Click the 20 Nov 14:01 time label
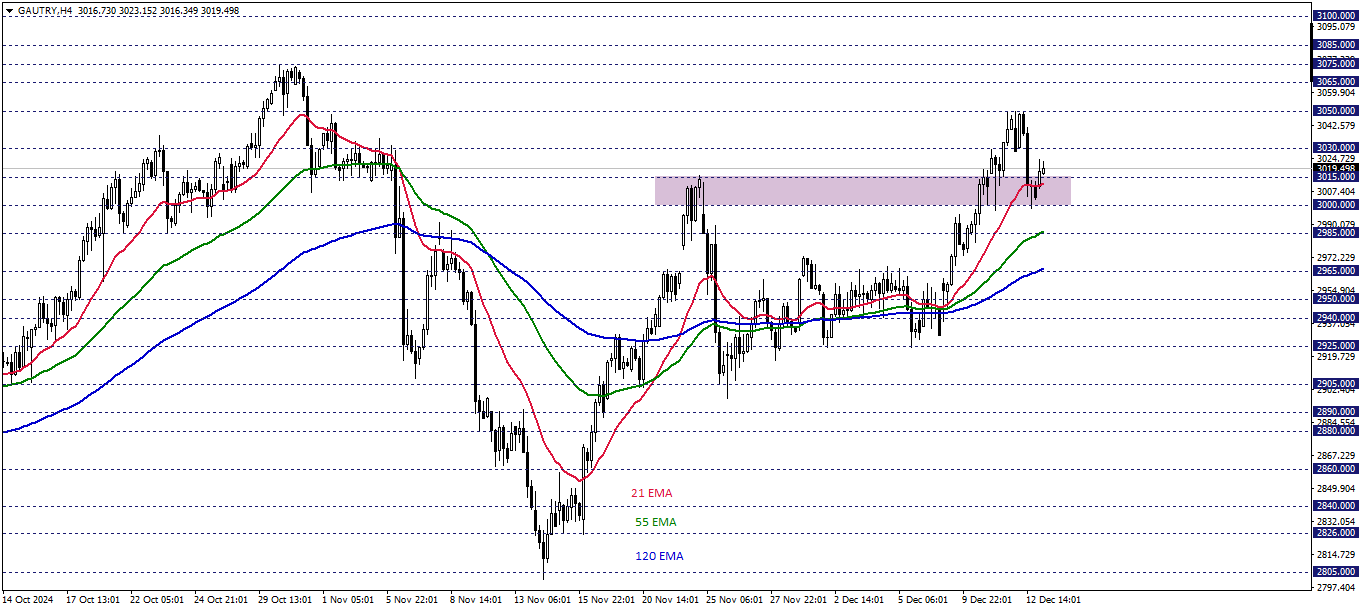1362x611 pixels. 670,600
